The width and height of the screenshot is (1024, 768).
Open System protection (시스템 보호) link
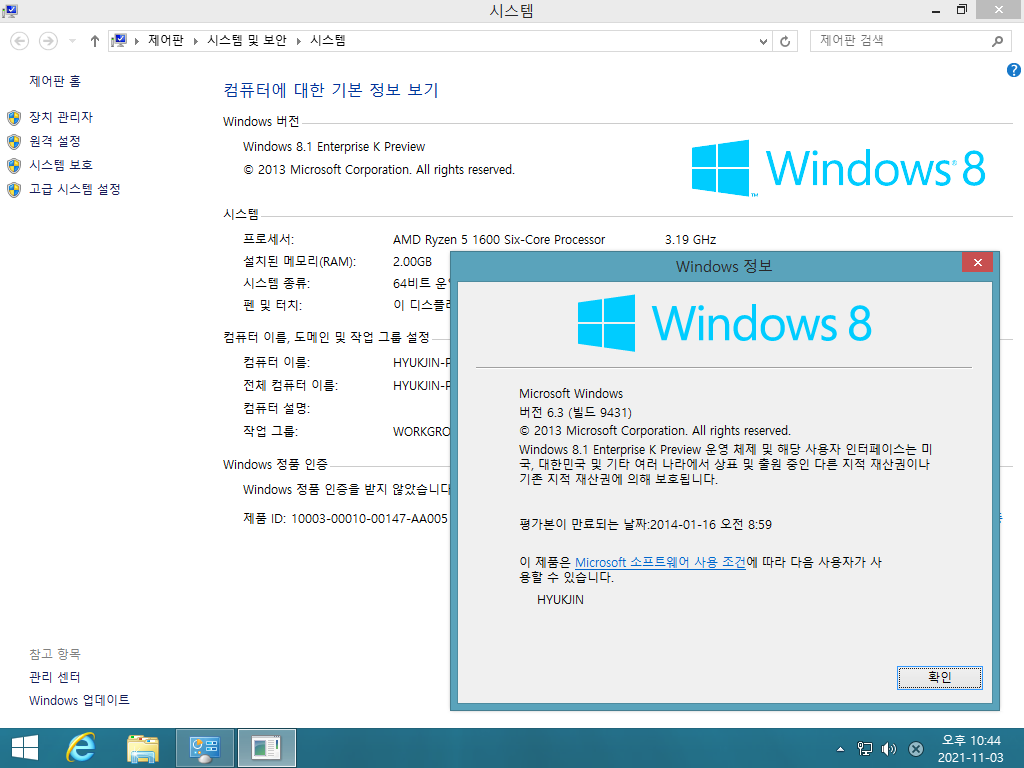(61, 165)
